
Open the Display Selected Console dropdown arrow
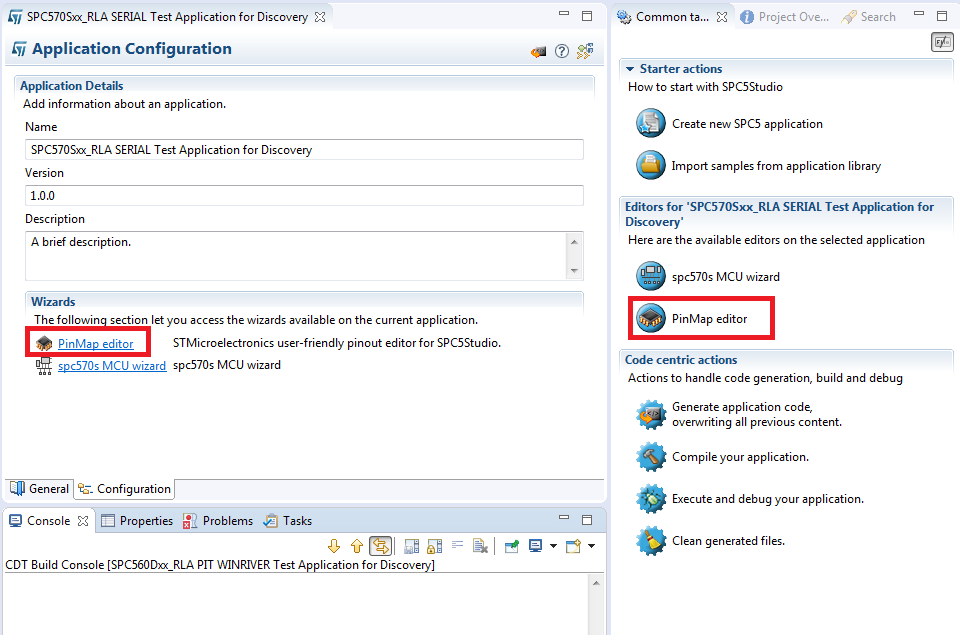[553, 546]
